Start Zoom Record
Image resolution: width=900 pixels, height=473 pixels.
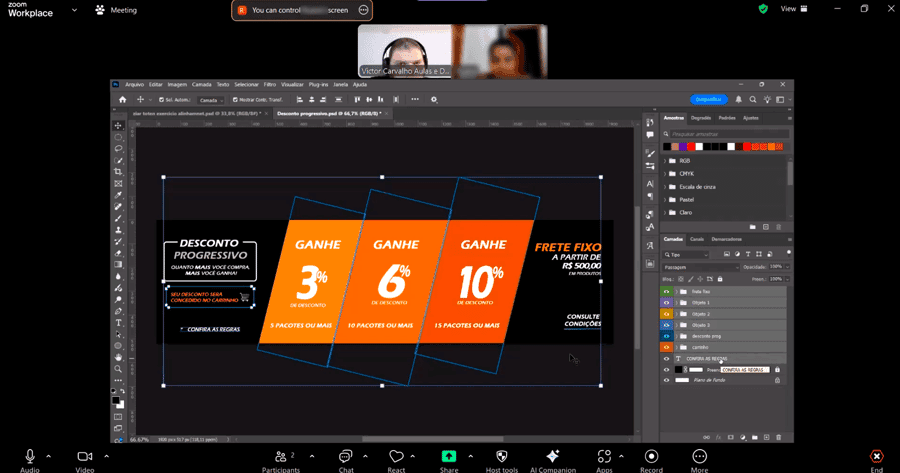[x=651, y=461]
